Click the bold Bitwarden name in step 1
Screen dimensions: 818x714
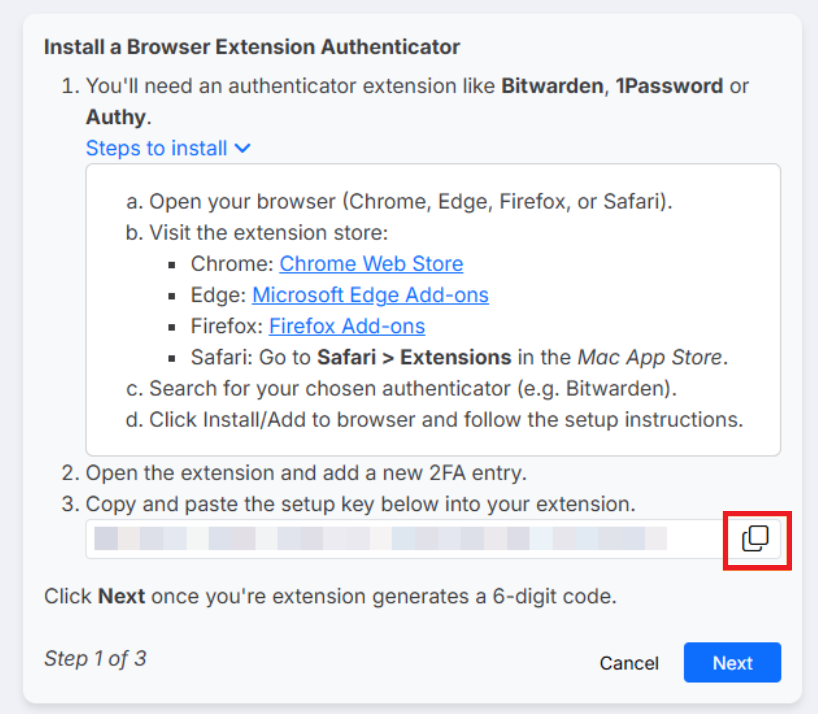[x=552, y=86]
